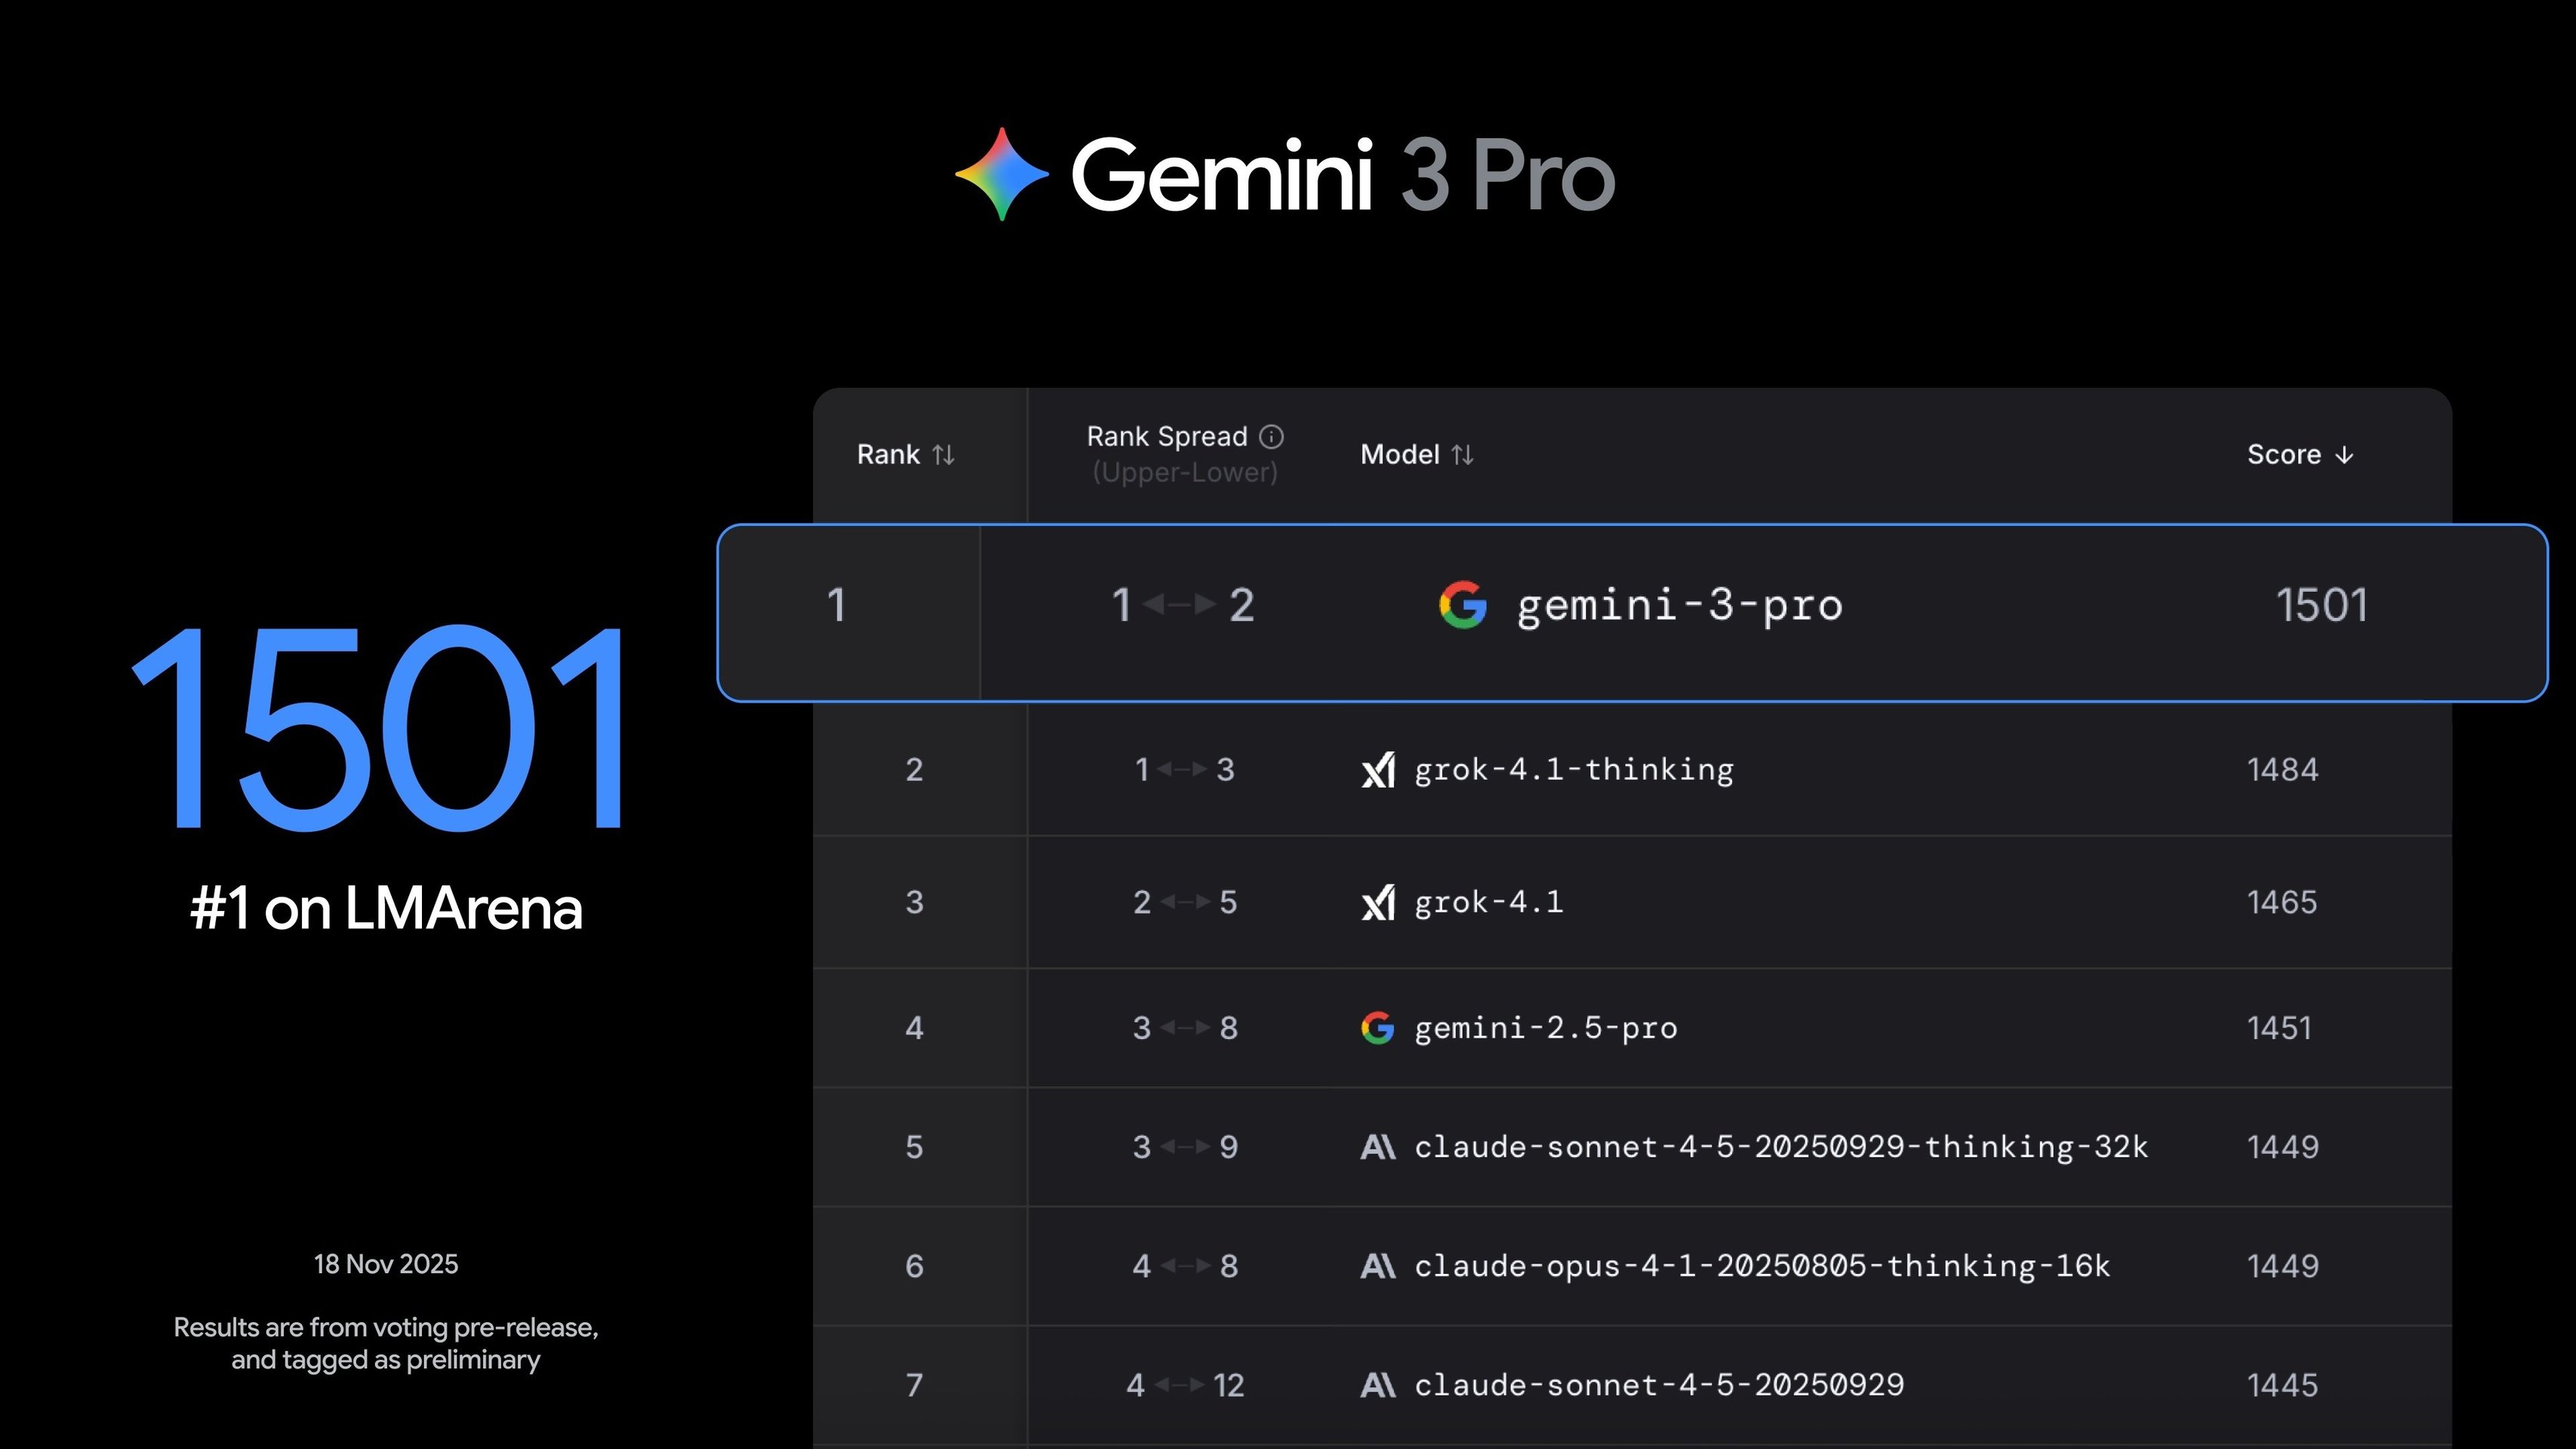Click the xAI icon beside grok-4.1
Screen dimensions: 2576x1449
point(1379,901)
